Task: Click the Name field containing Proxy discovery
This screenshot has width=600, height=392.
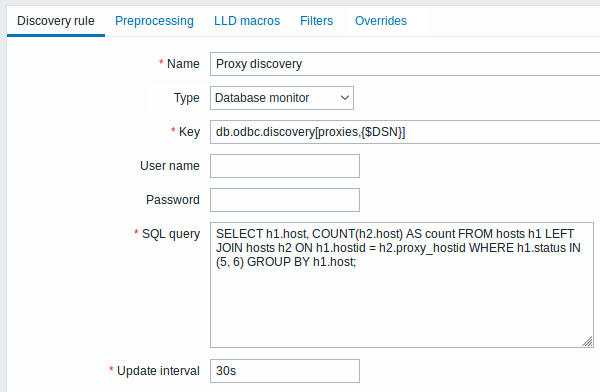Action: [405, 64]
